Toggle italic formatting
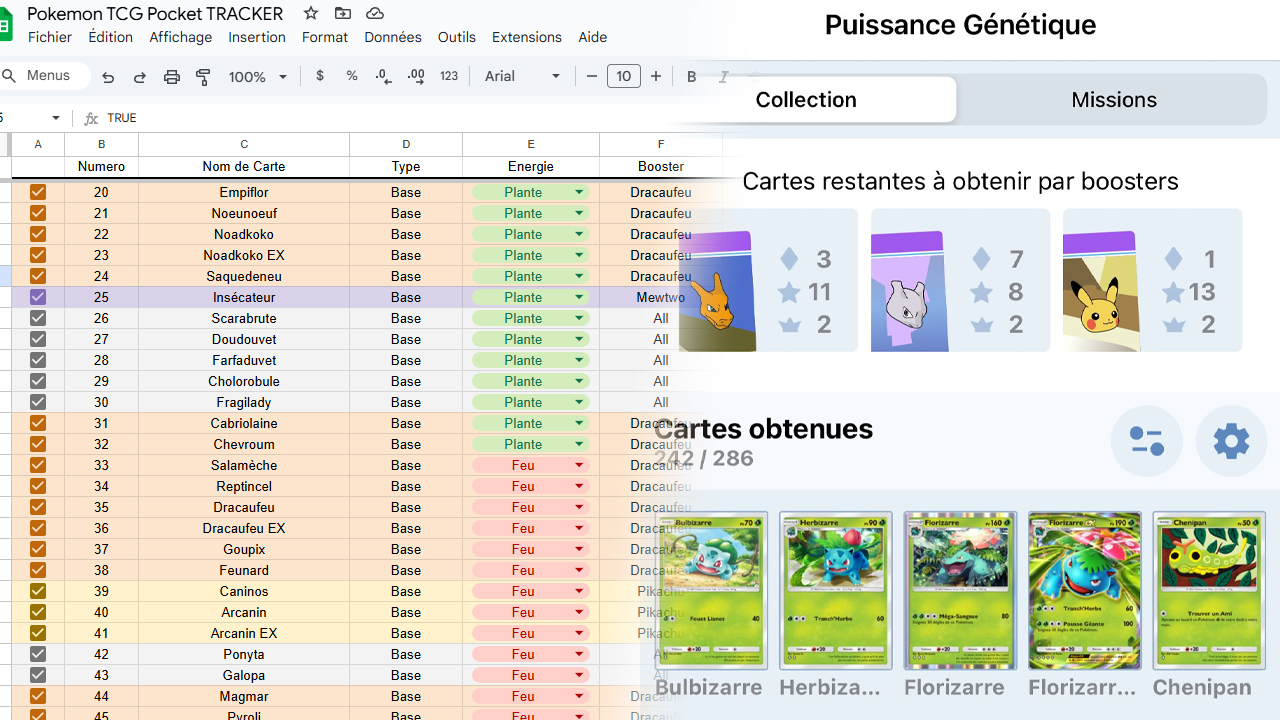1280x720 pixels. [x=723, y=76]
